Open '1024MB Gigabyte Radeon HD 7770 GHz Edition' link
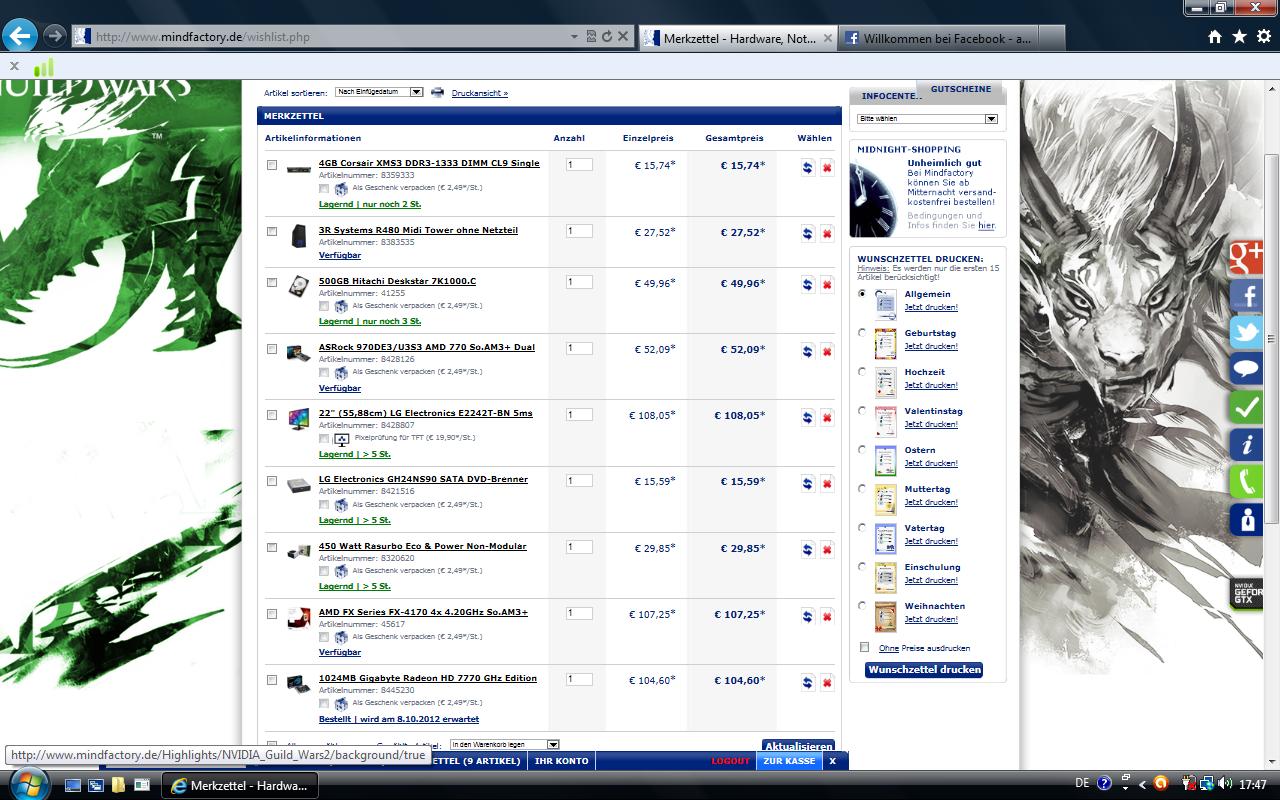This screenshot has width=1280, height=800. [x=428, y=678]
